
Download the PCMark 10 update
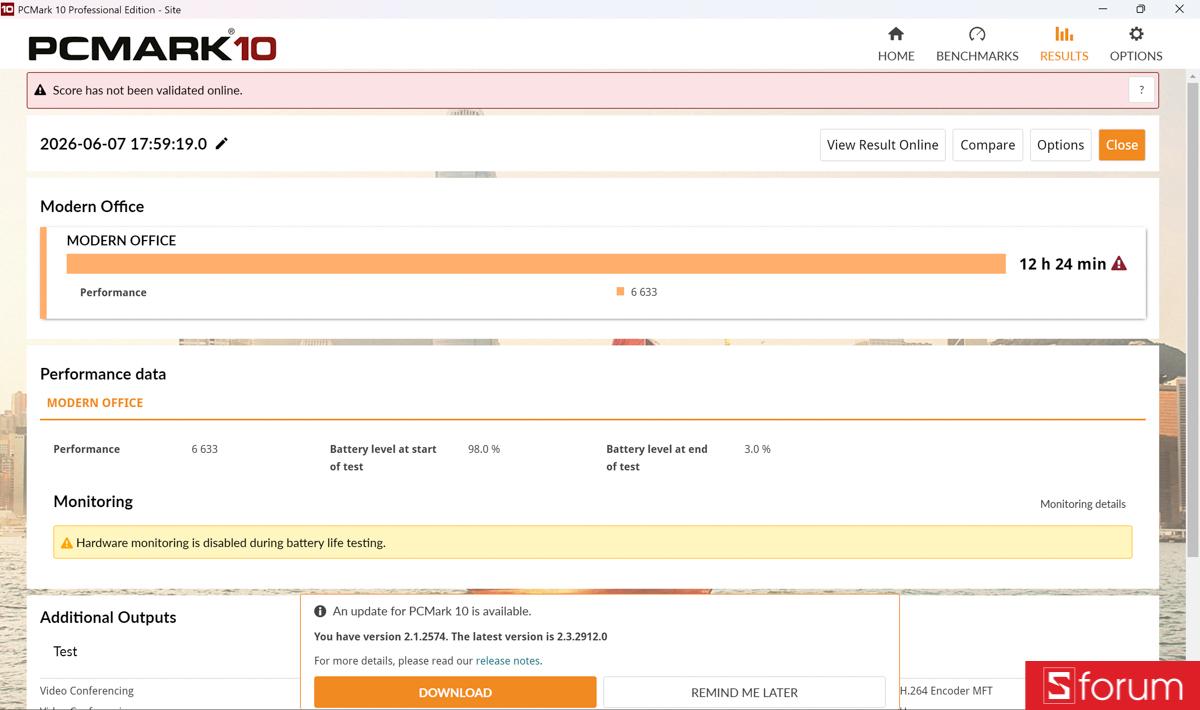(x=455, y=692)
